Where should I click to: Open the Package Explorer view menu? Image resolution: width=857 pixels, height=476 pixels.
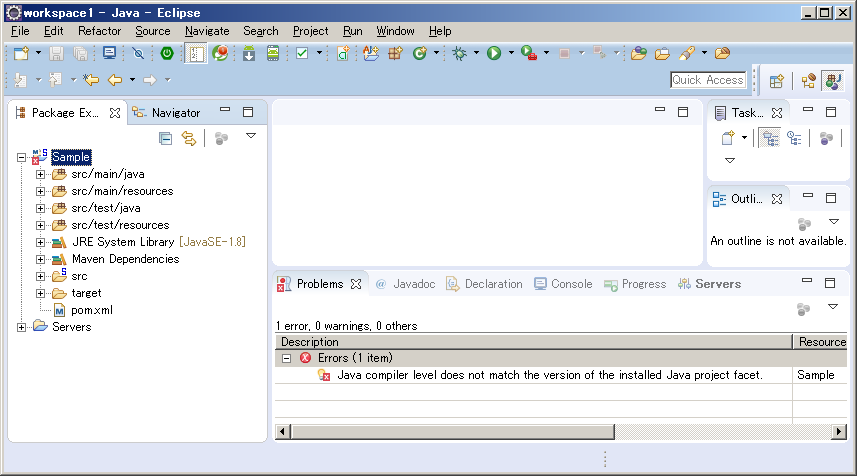pos(251,136)
